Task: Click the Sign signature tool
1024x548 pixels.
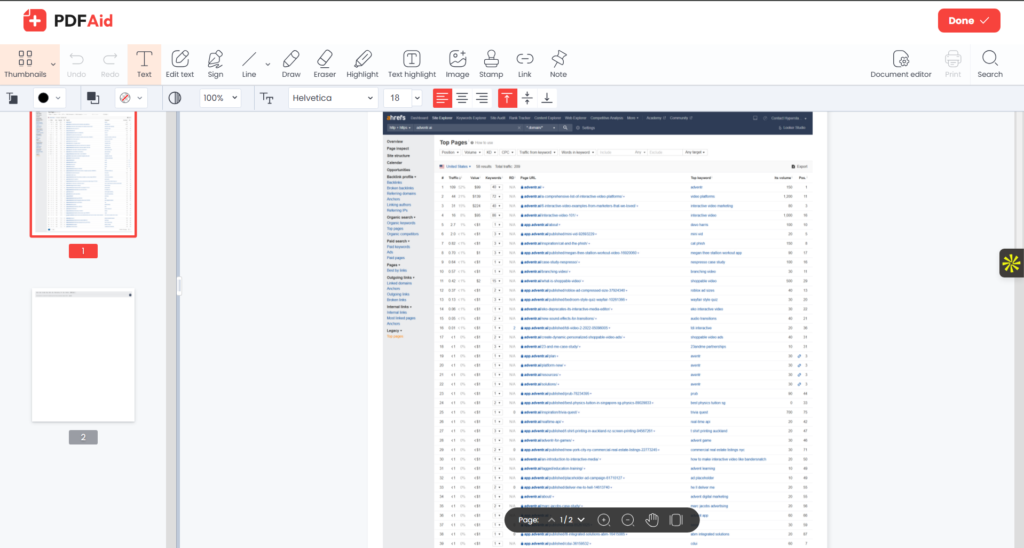Action: 215,63
